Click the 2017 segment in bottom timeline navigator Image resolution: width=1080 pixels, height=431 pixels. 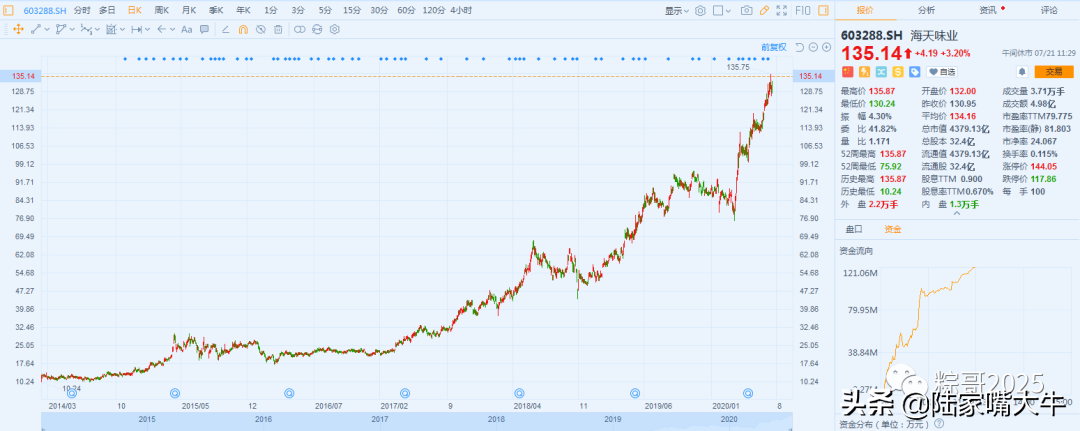(379, 419)
